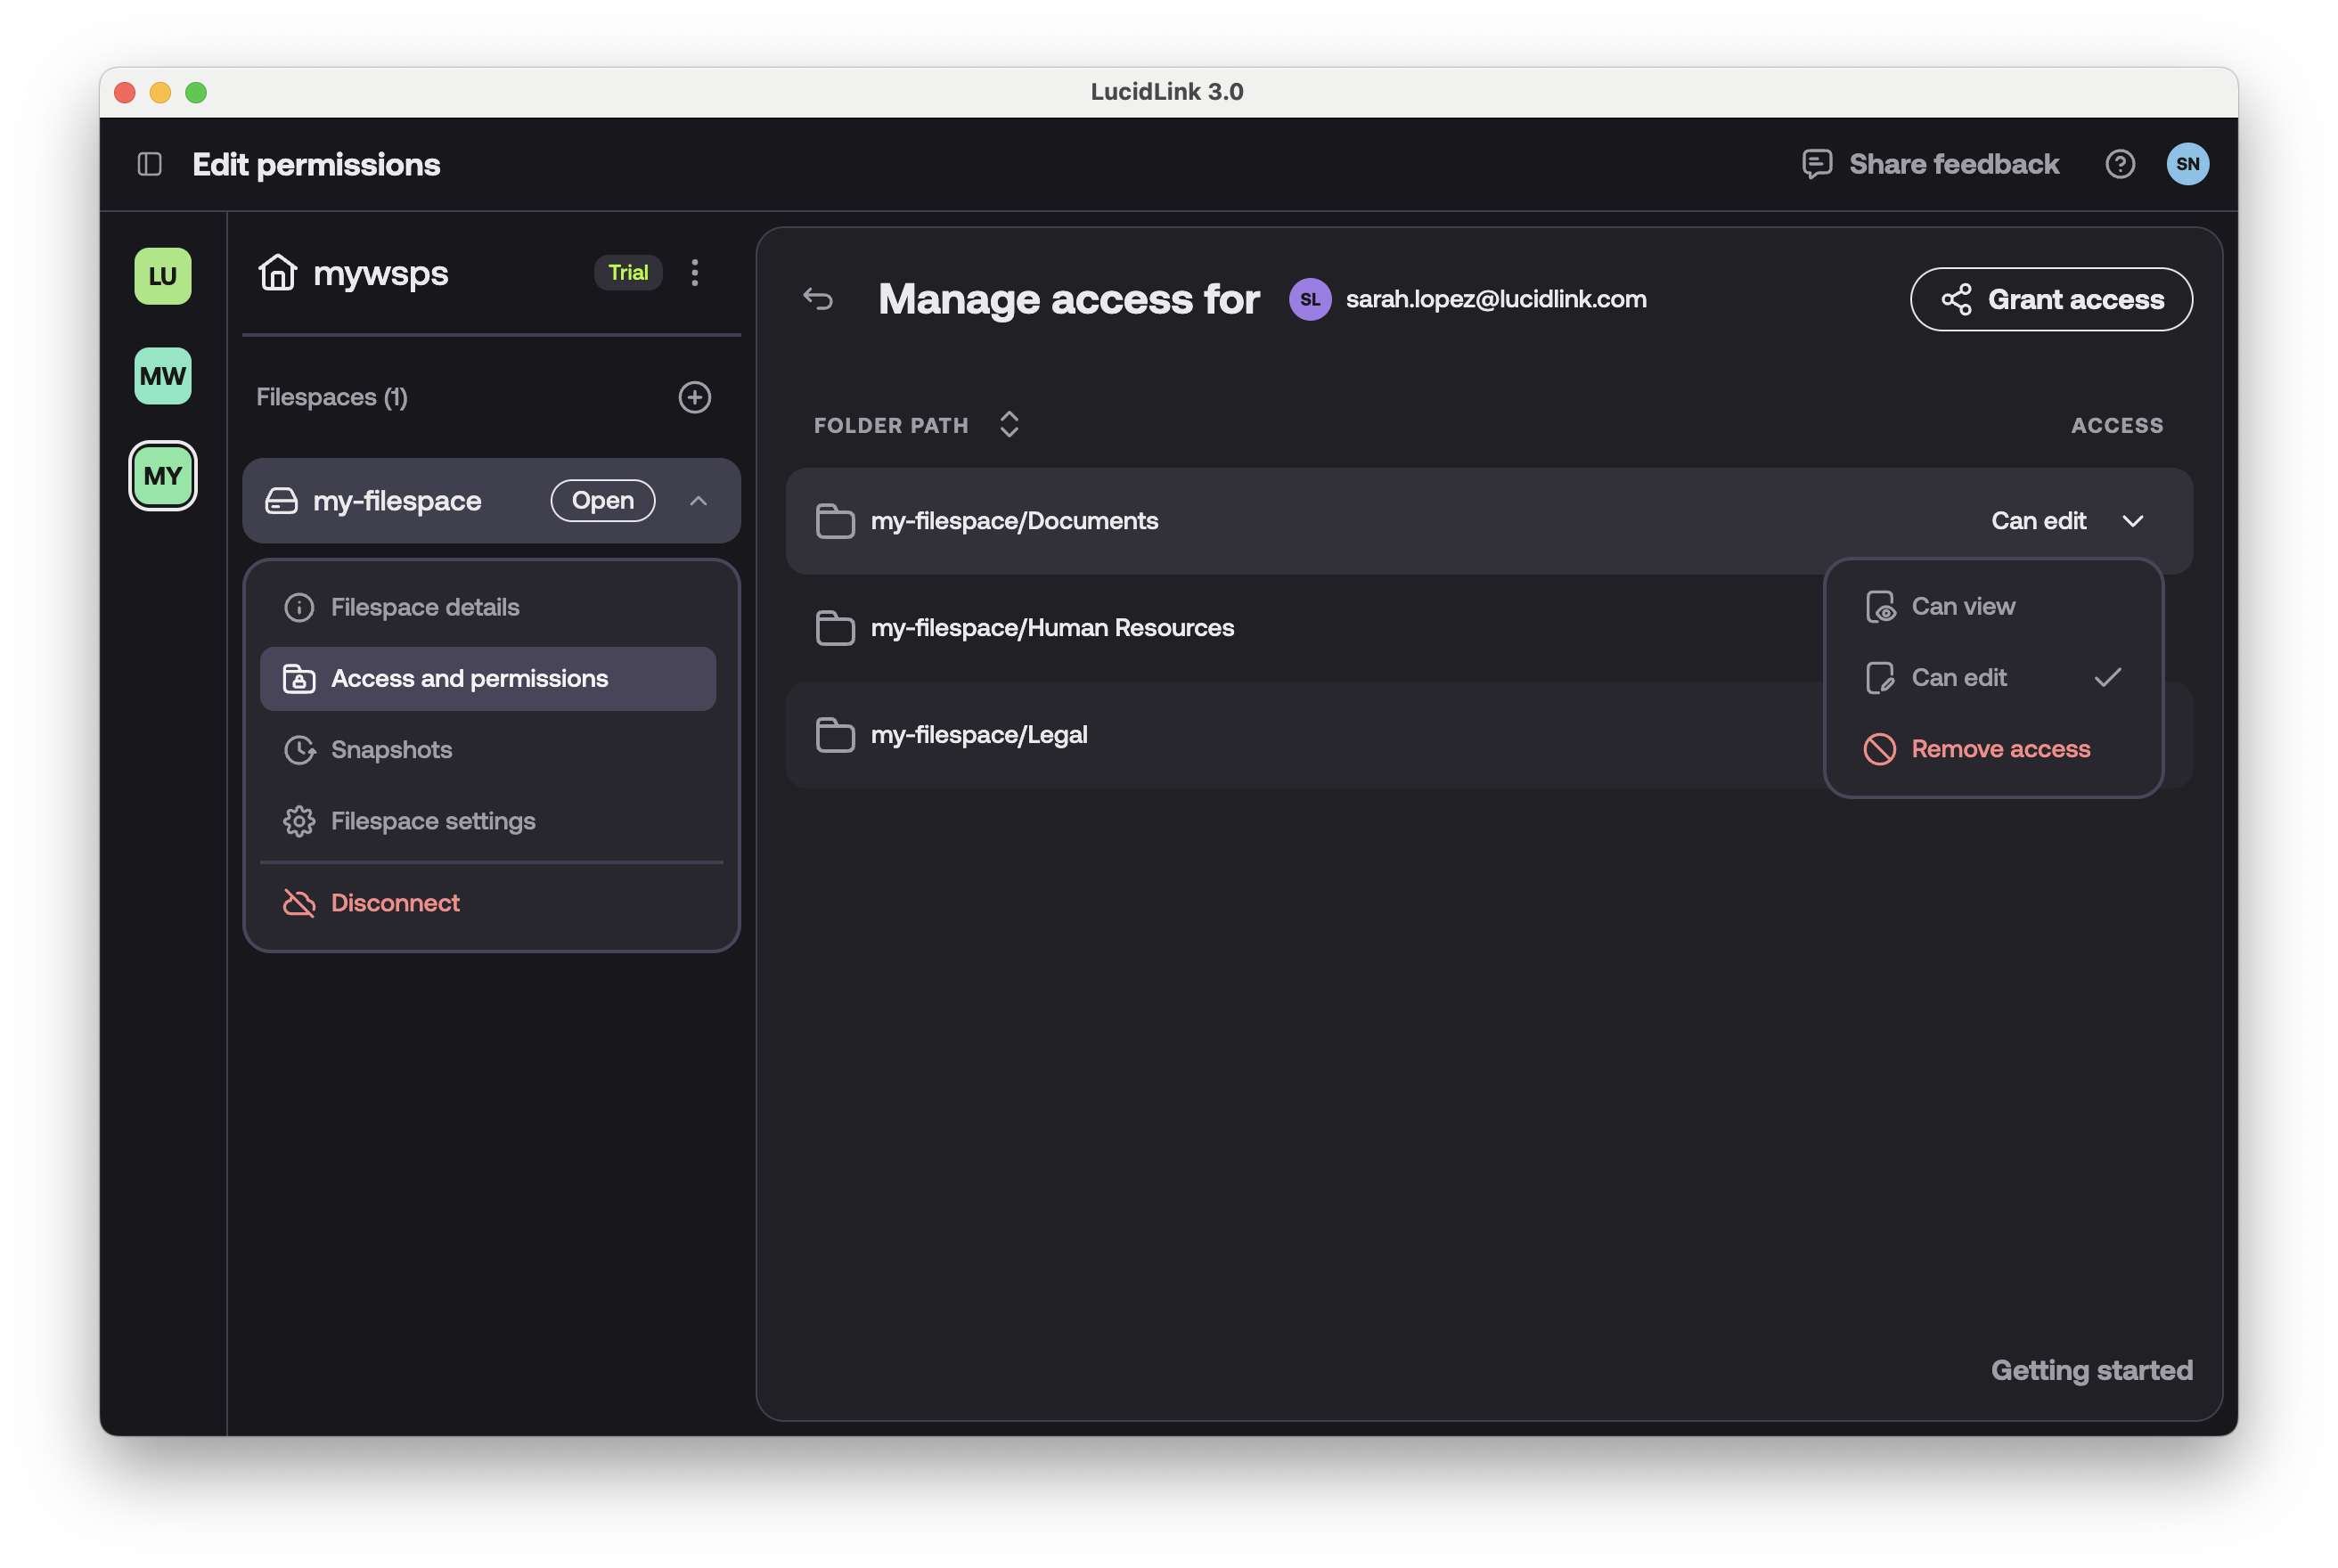Open Access and permissions
2338x1568 pixels.
coord(488,678)
